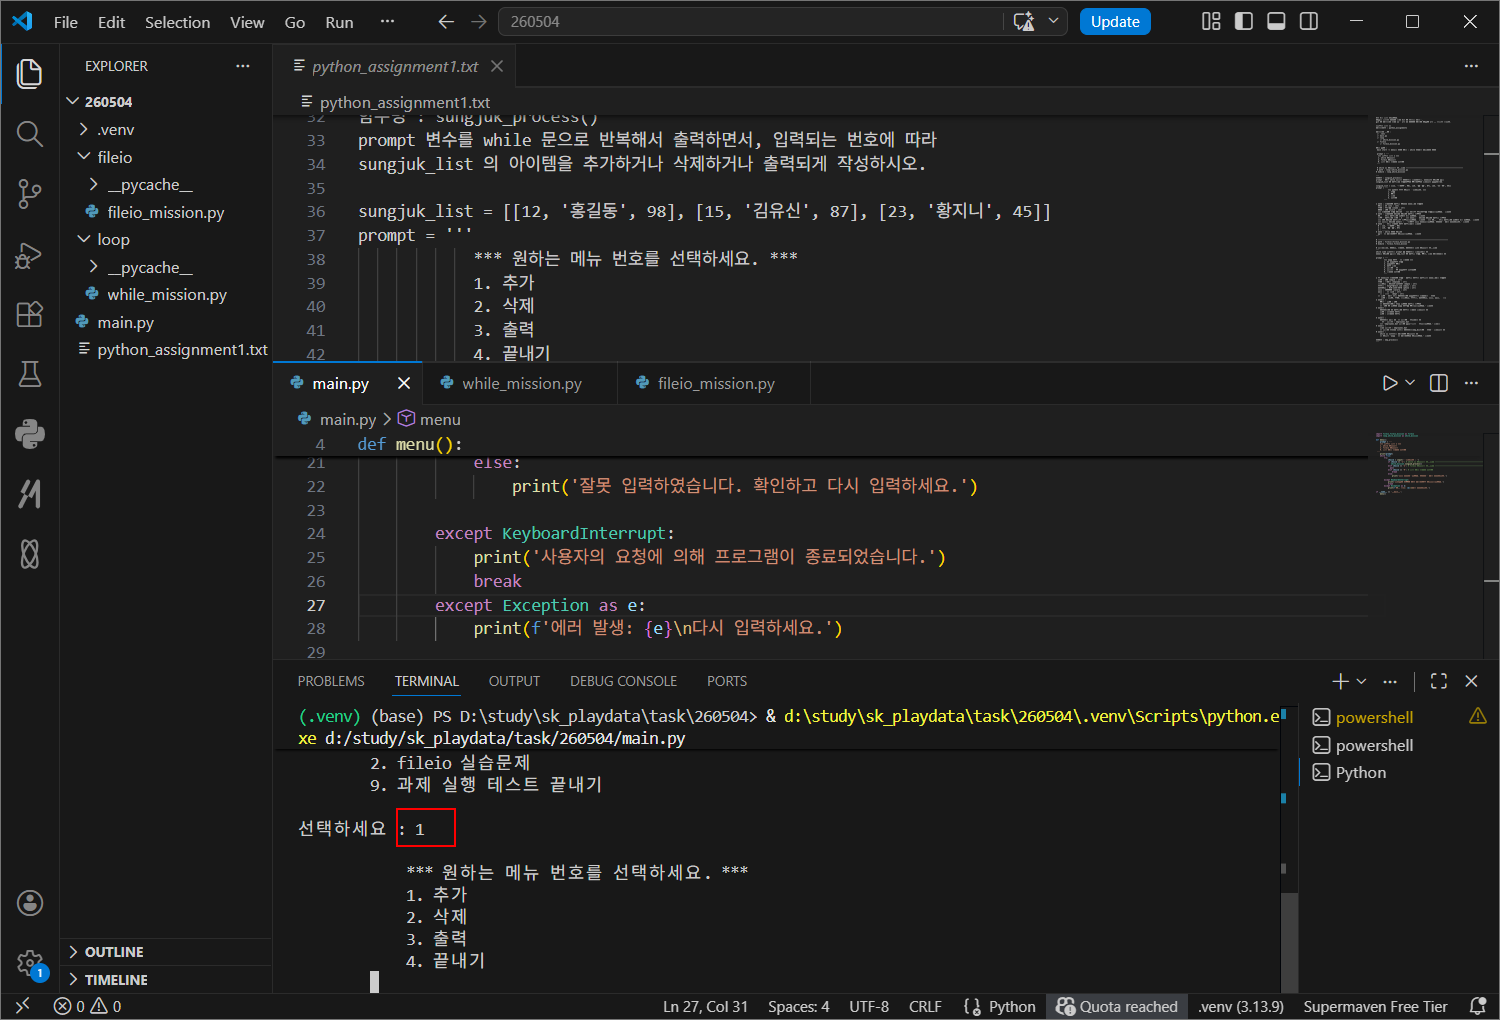Expand the .venv folder

(84, 130)
